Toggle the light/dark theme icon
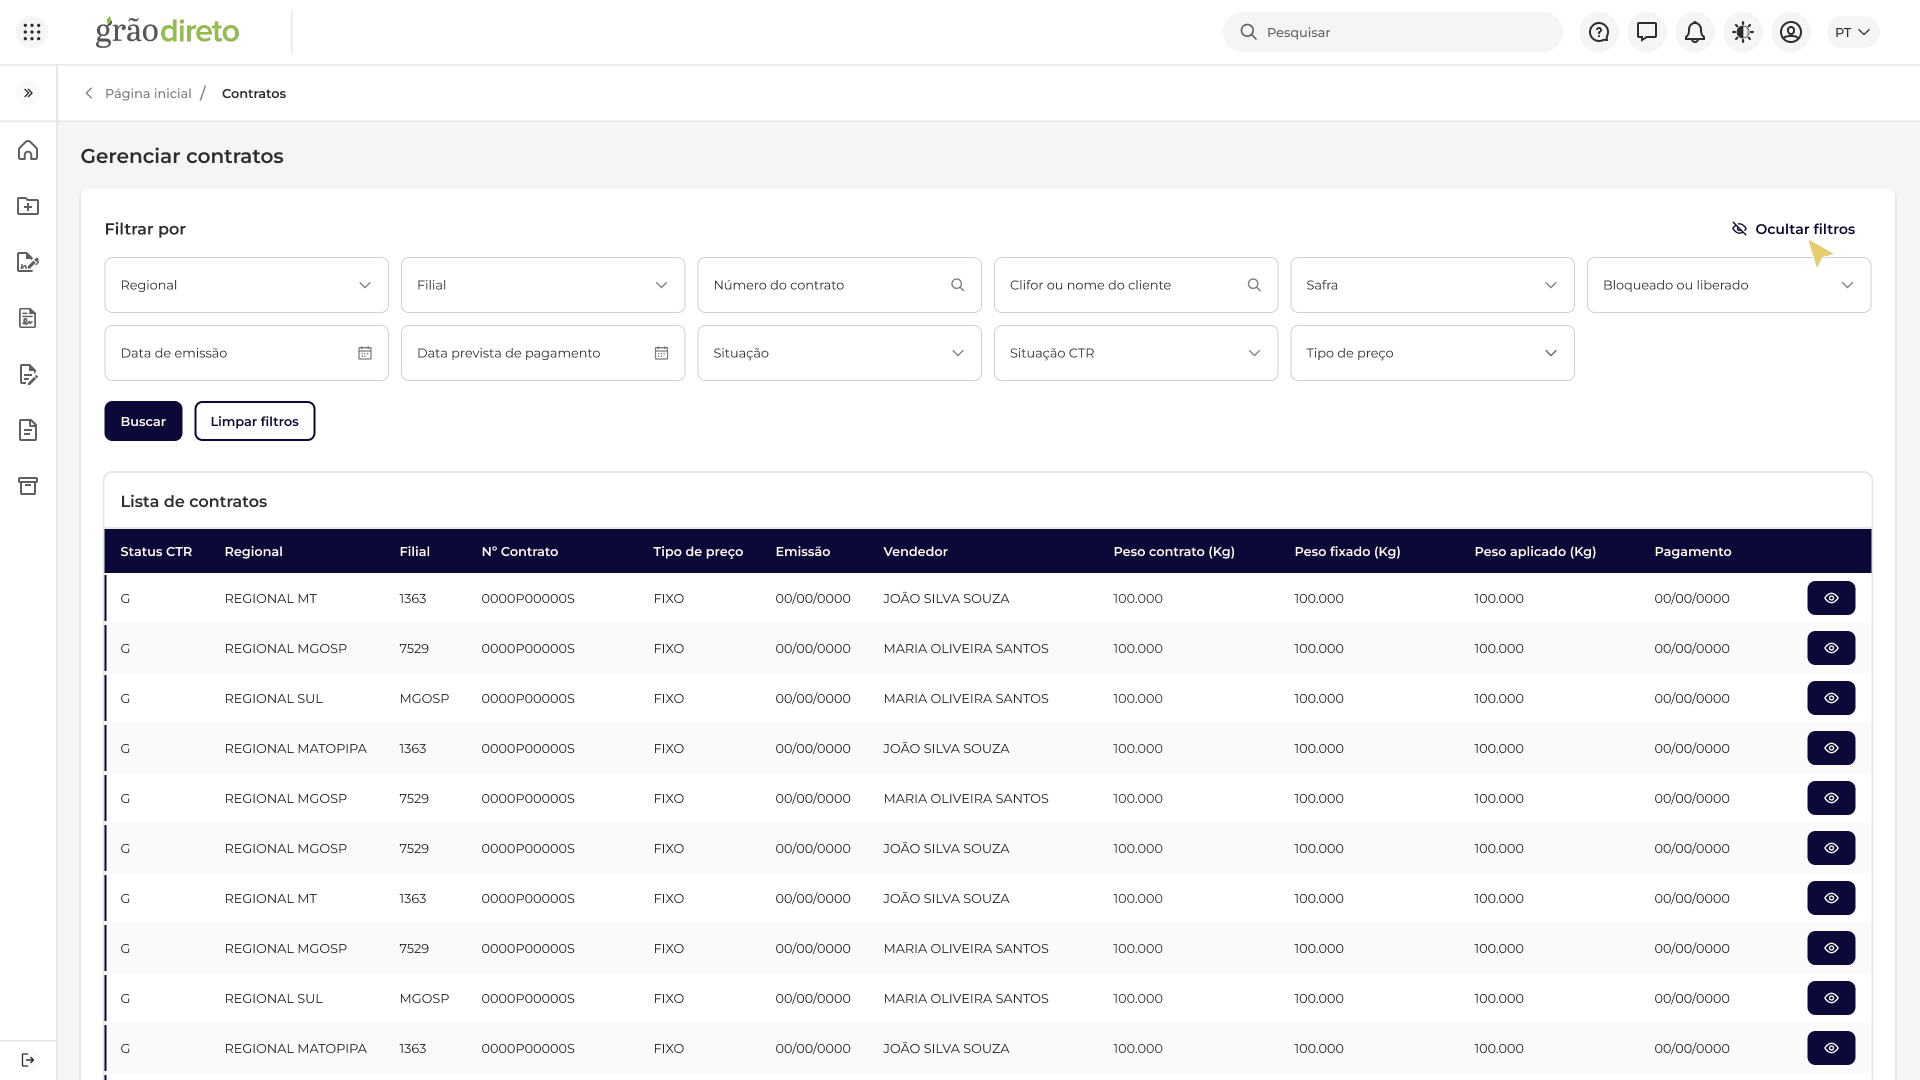Viewport: 1920px width, 1080px height. 1743,32
